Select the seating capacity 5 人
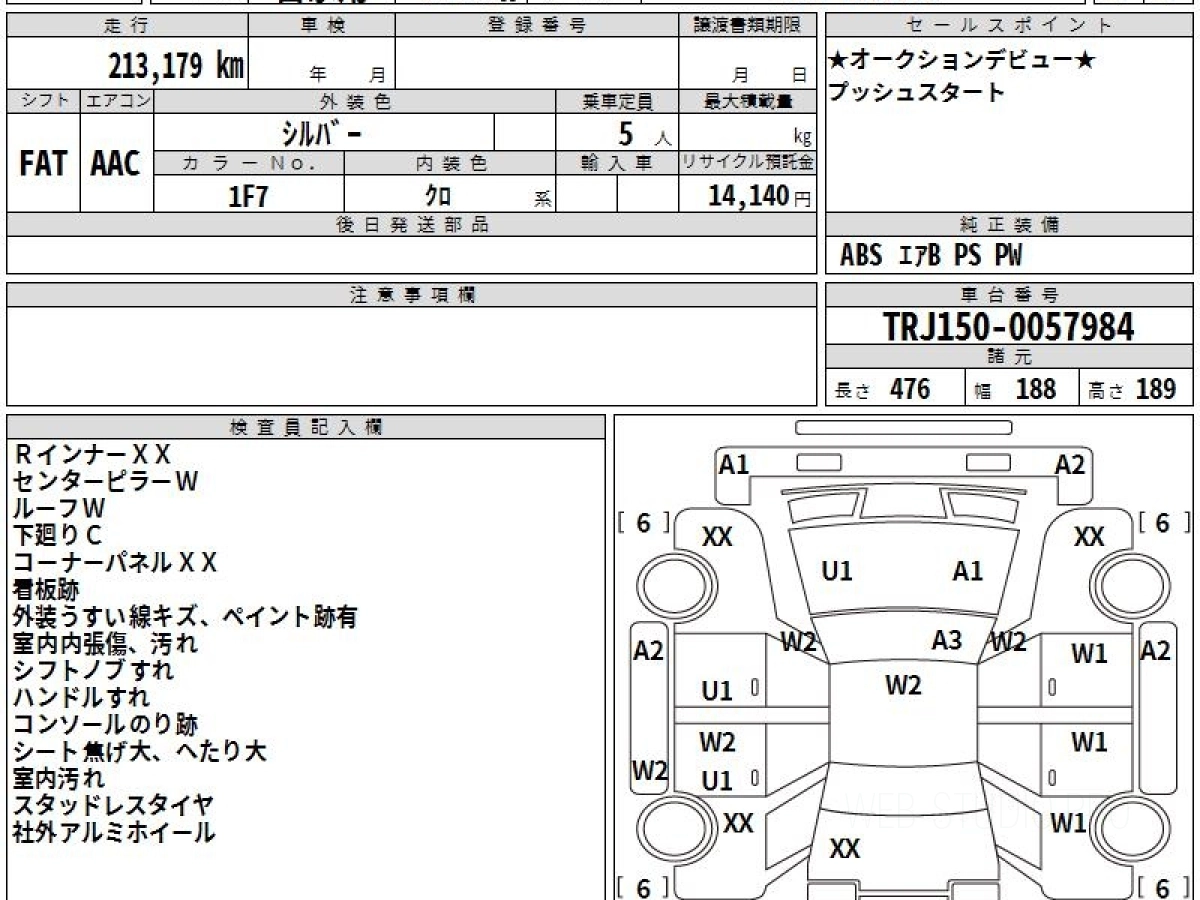The image size is (1200, 900). pyautogui.click(x=644, y=134)
